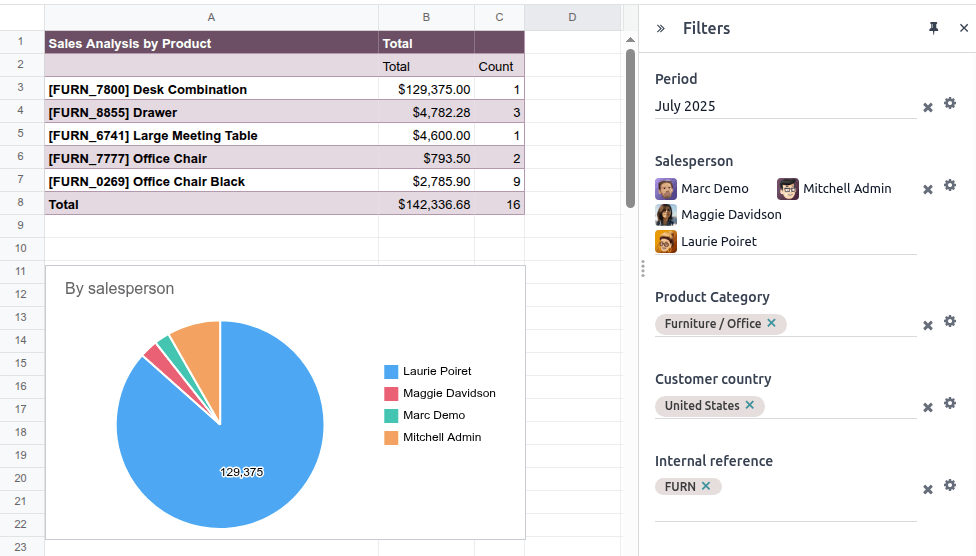
Task: Open Product Category filter settings gear
Action: [950, 322]
